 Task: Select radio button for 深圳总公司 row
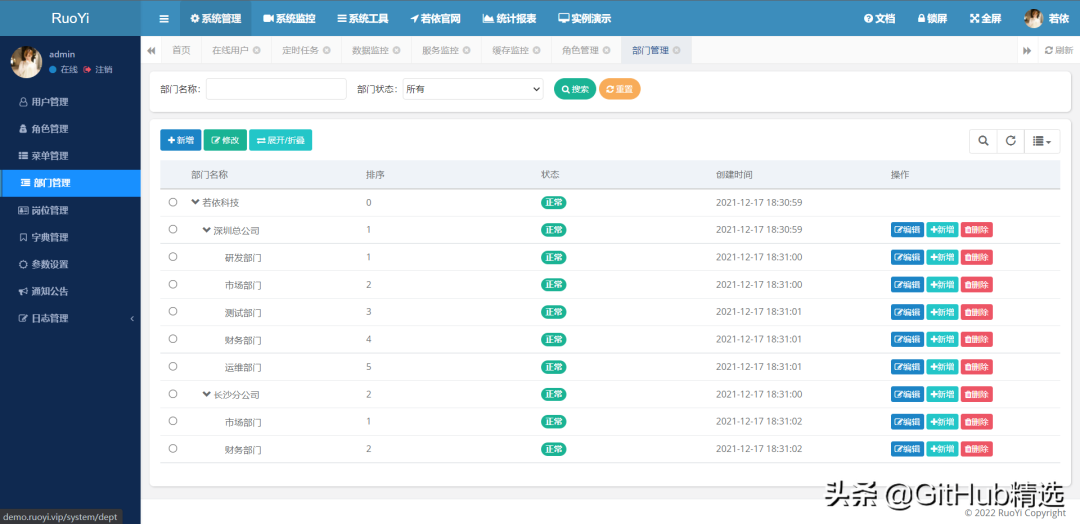[173, 229]
